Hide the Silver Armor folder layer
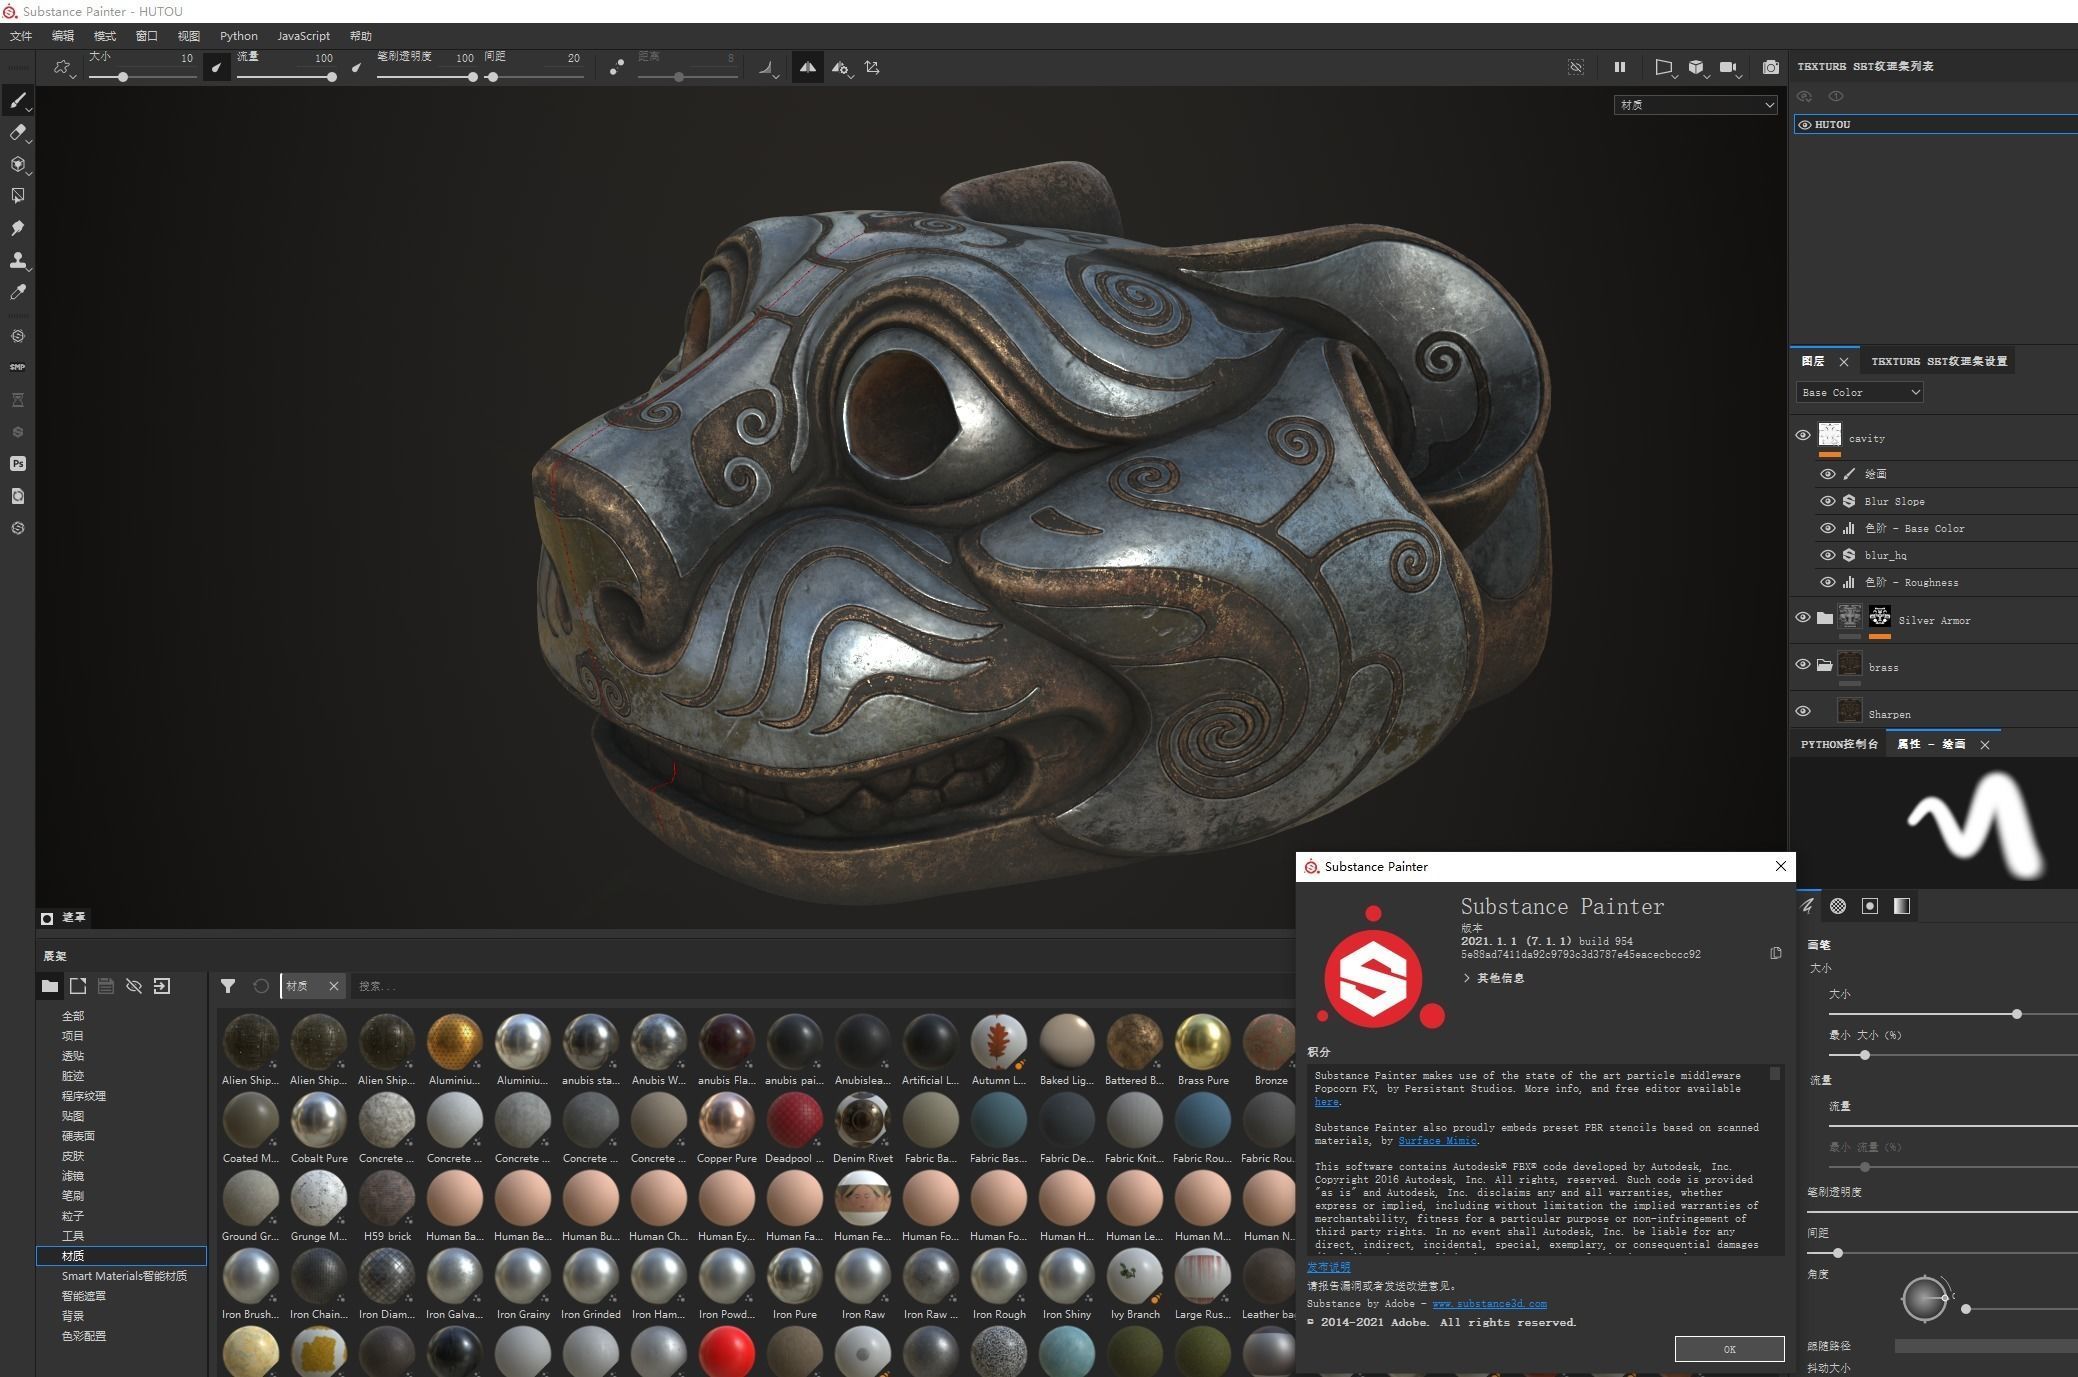 click(1803, 618)
